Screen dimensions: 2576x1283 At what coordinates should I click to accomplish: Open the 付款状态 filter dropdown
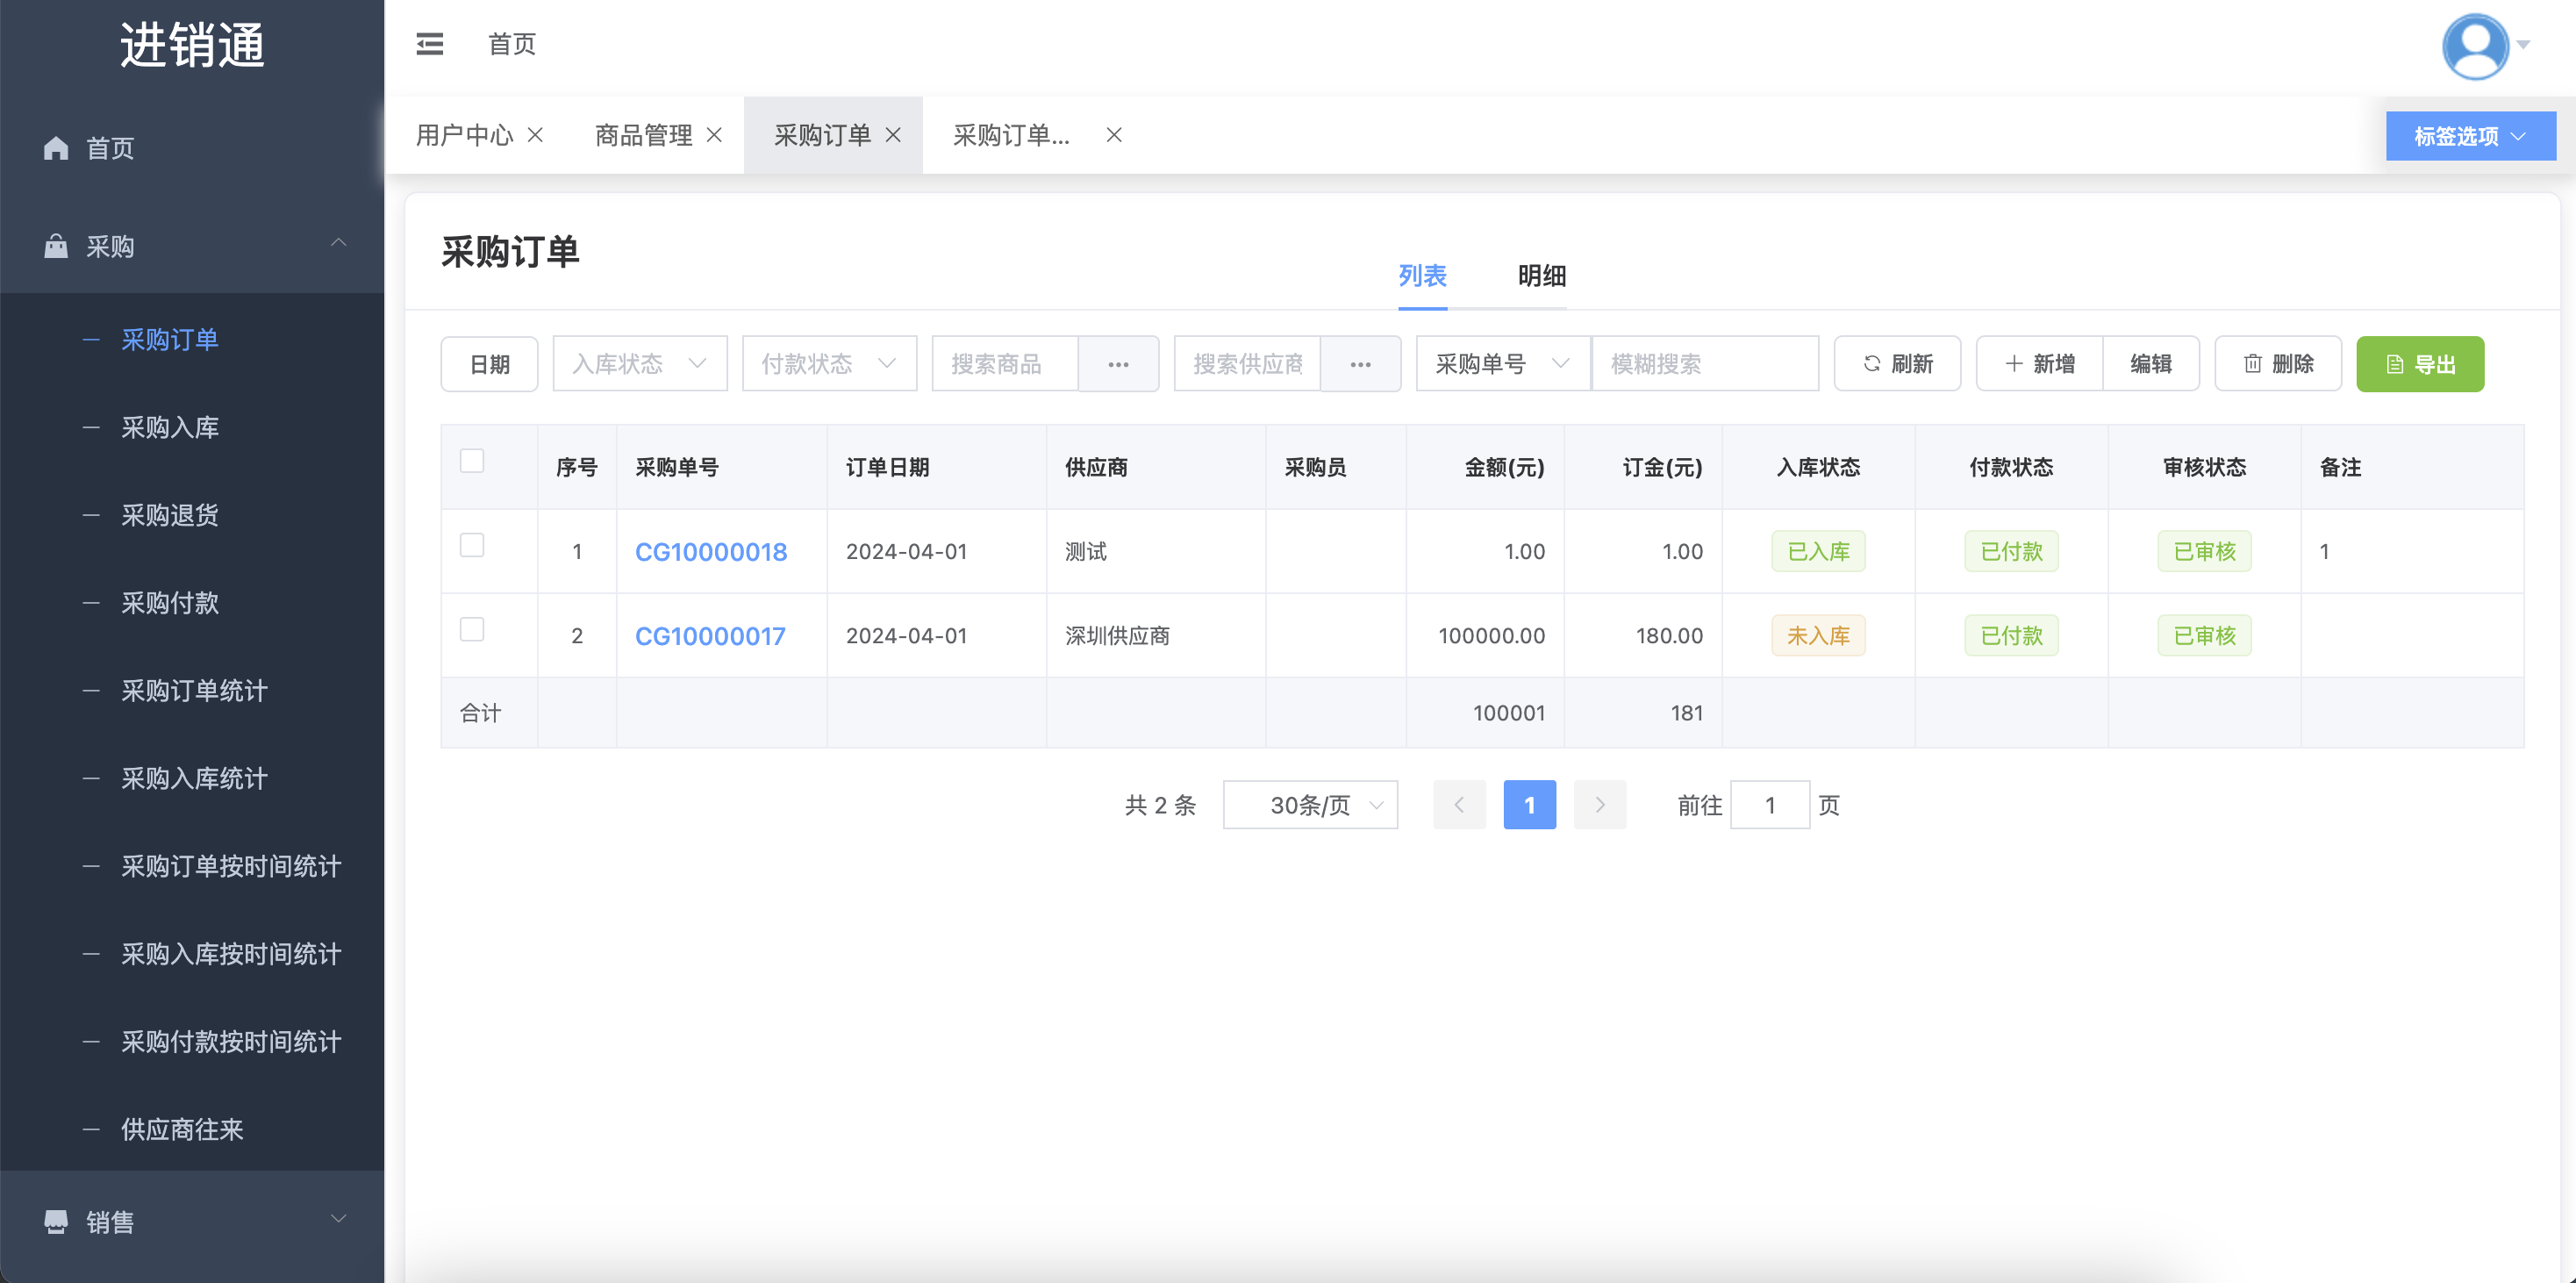pyautogui.click(x=829, y=364)
